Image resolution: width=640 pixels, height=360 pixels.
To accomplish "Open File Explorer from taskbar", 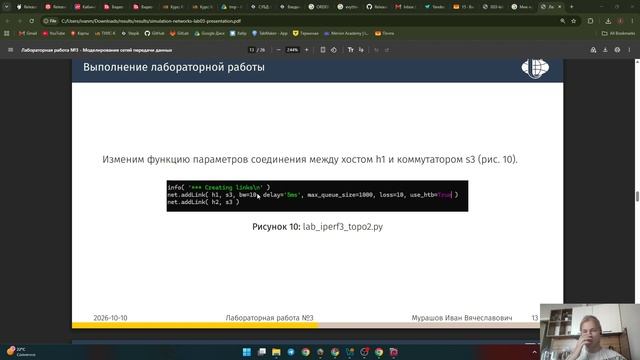I will [x=276, y=352].
